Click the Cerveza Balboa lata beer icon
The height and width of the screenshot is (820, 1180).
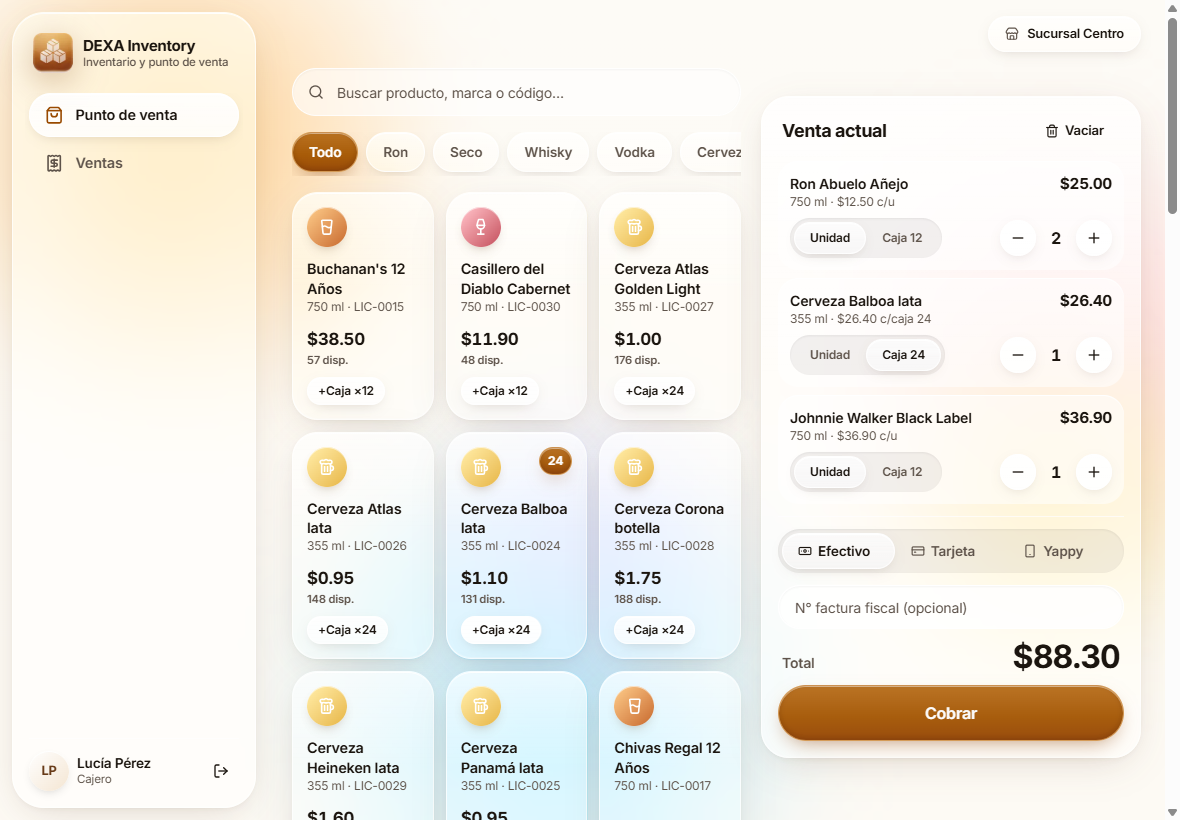[481, 467]
